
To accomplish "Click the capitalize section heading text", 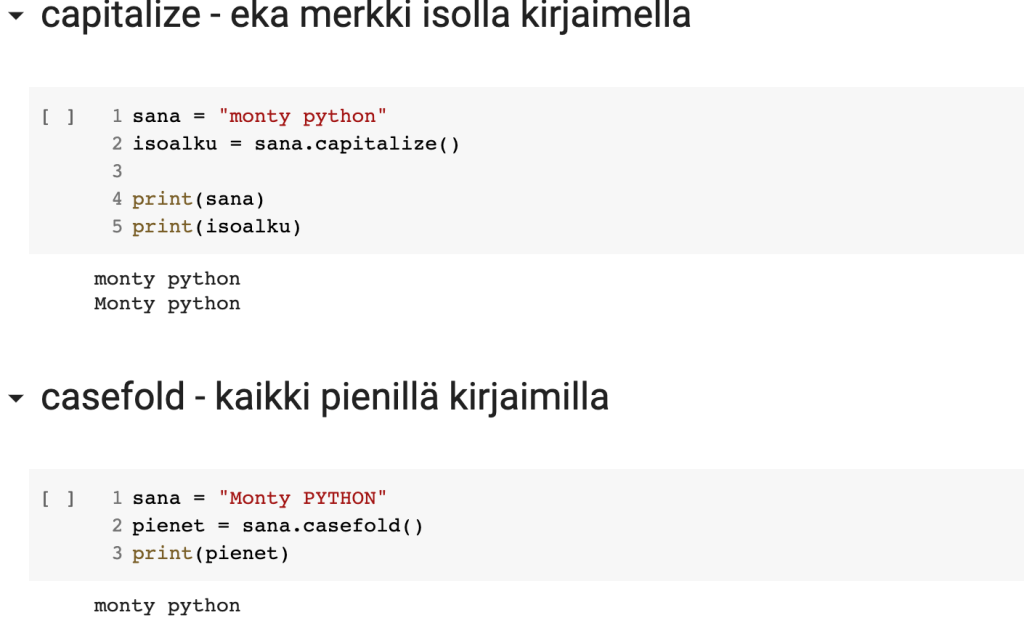I will click(365, 16).
